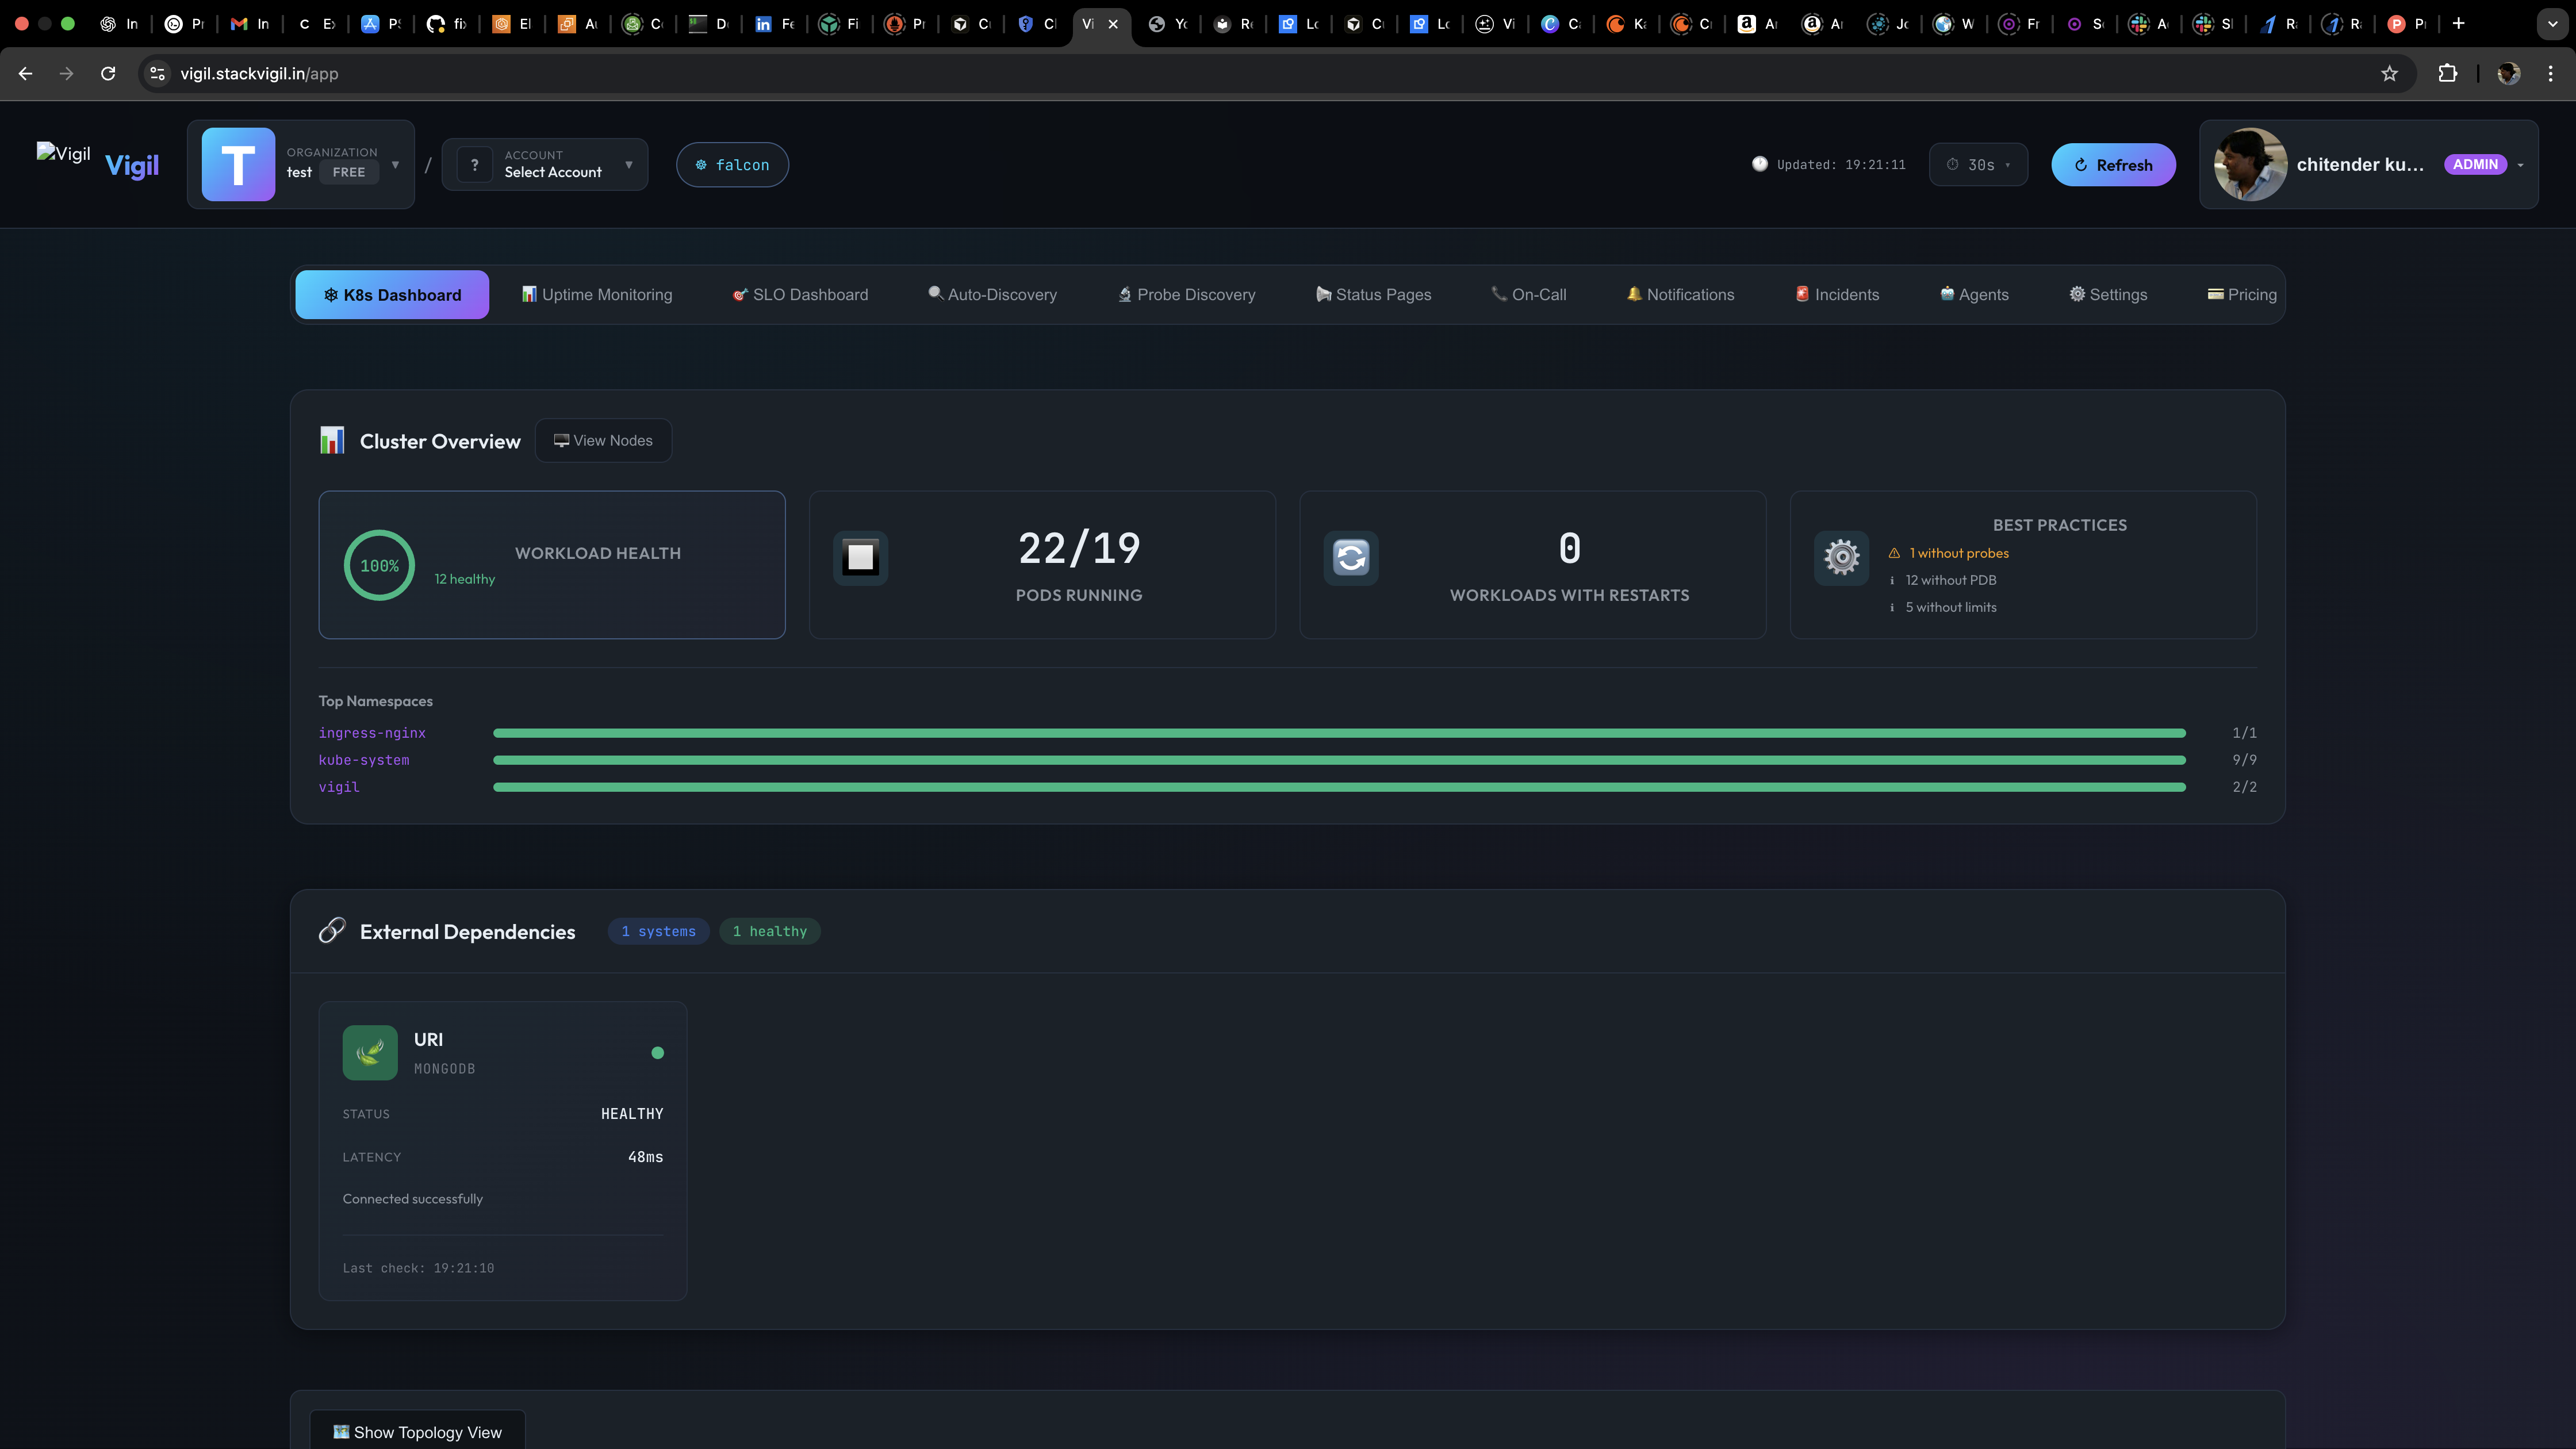Screen dimensions: 2576x1449
Task: Open the On-Call schedule
Action: [1529, 294]
